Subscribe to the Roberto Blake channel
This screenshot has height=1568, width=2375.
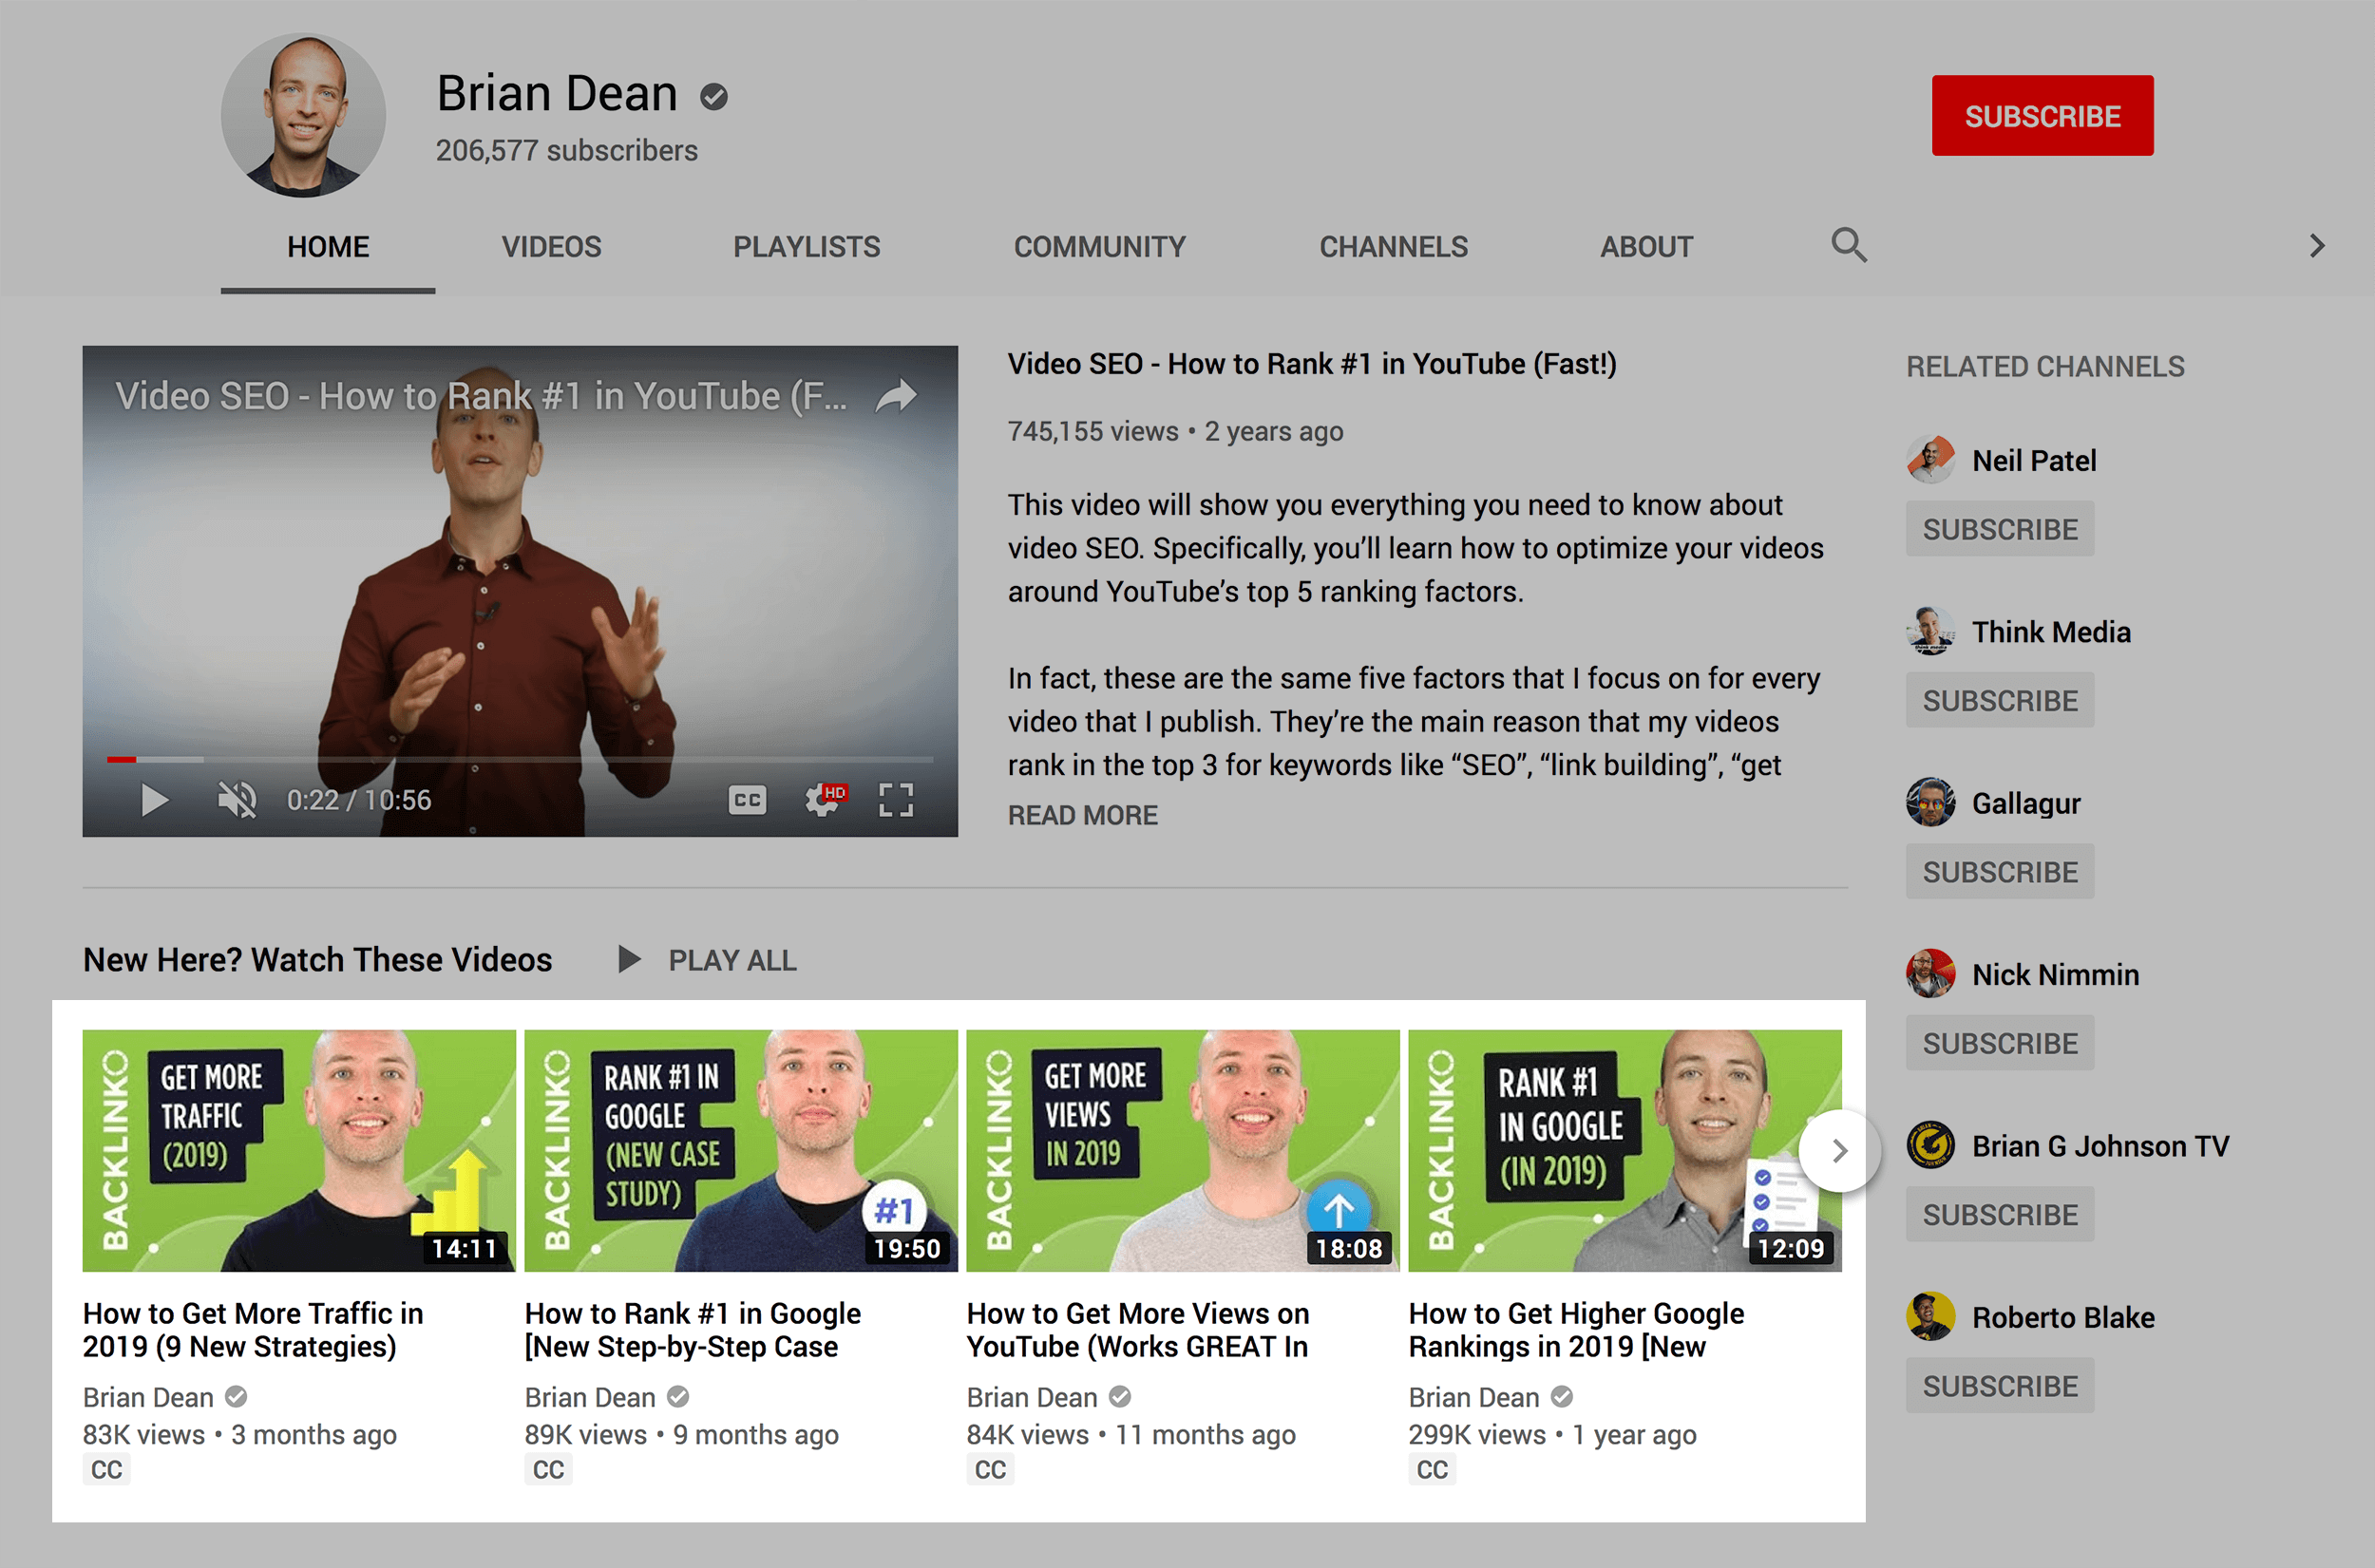[2000, 1386]
